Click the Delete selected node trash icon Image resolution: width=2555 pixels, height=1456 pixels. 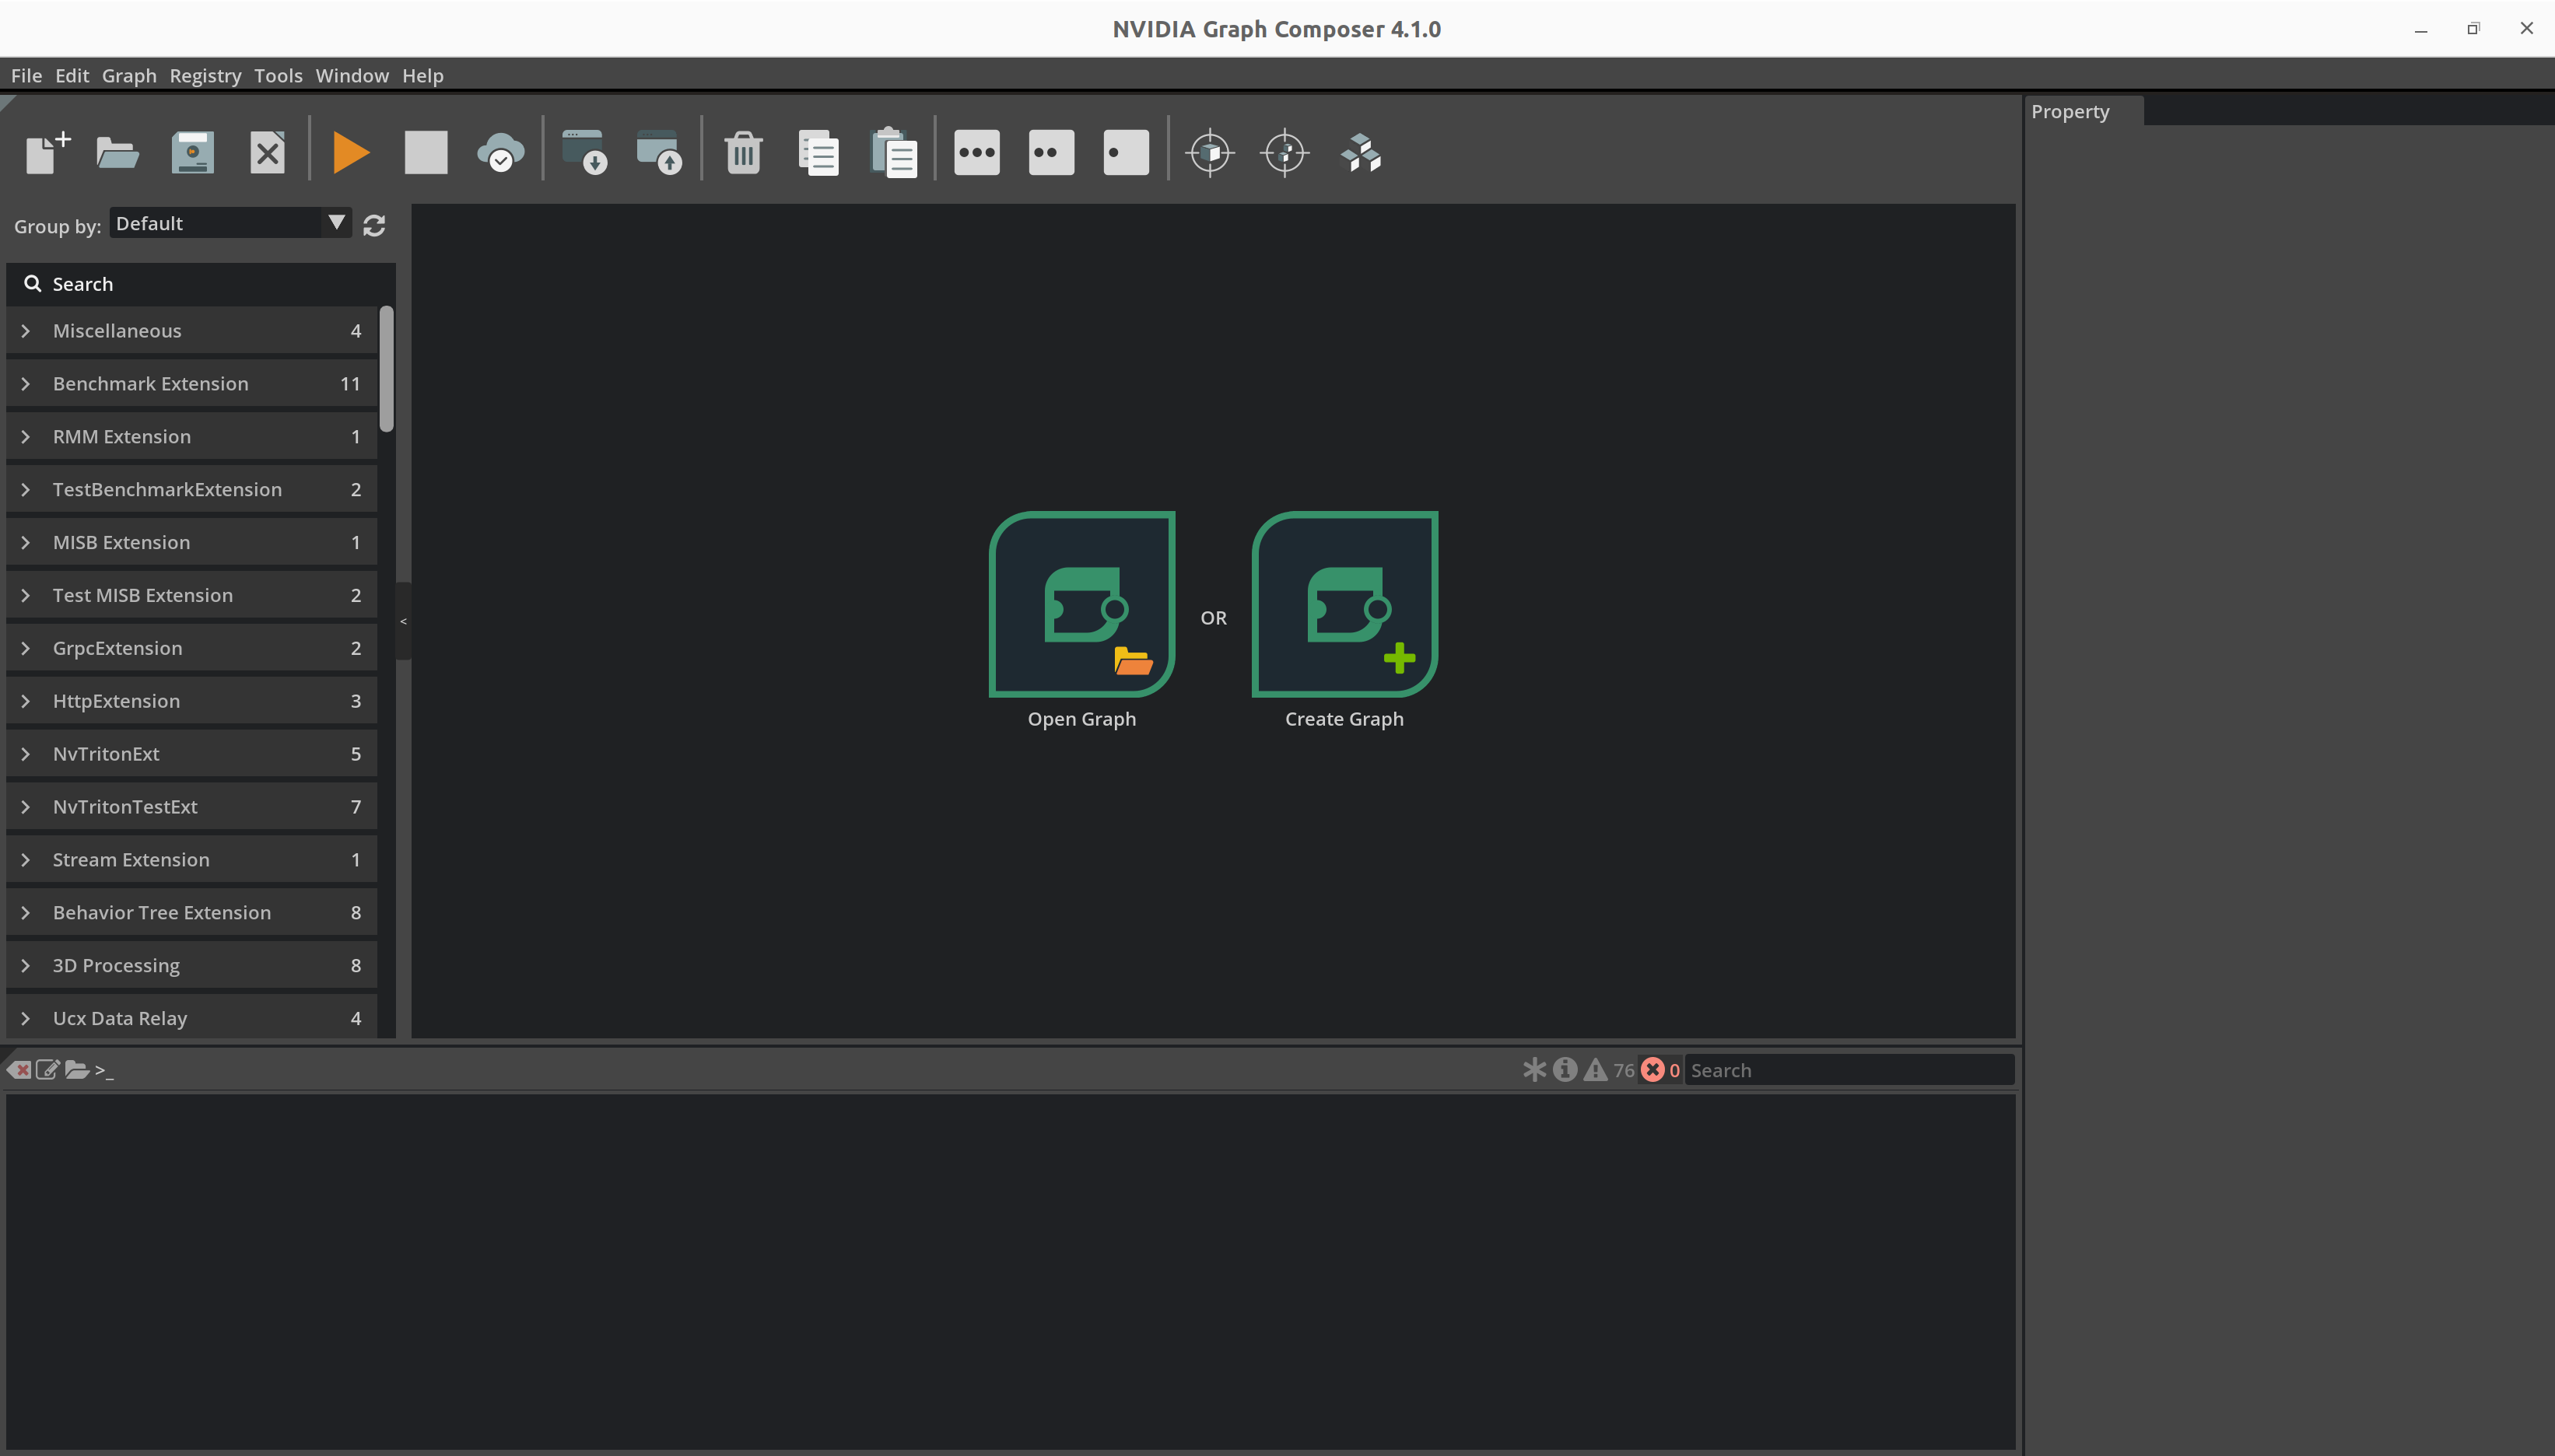pyautogui.click(x=742, y=152)
